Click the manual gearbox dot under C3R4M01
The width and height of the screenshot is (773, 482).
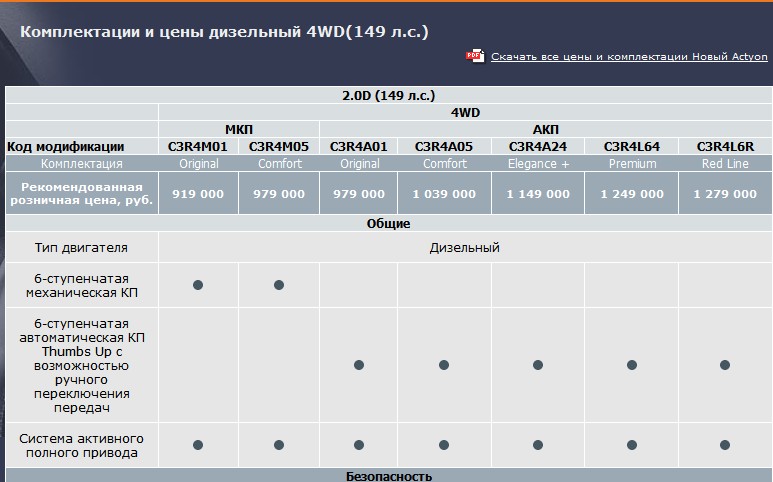(x=198, y=285)
